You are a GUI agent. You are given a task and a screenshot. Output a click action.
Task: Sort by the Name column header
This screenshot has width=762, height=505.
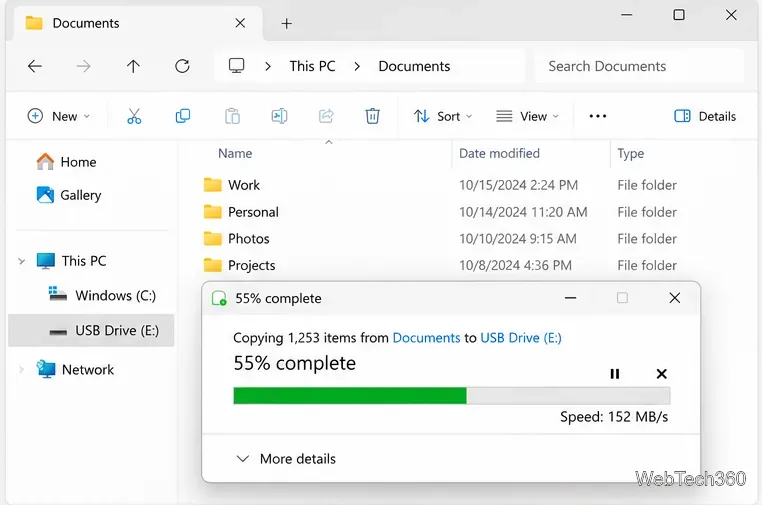(x=235, y=154)
